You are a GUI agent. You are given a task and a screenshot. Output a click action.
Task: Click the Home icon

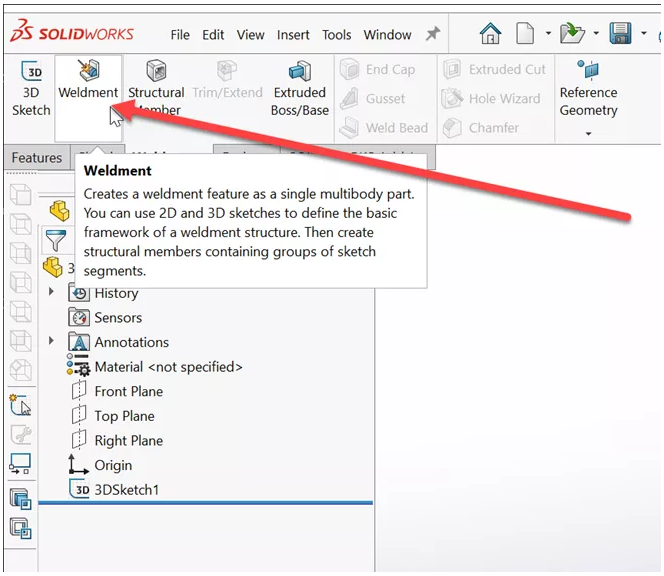pyautogui.click(x=490, y=33)
